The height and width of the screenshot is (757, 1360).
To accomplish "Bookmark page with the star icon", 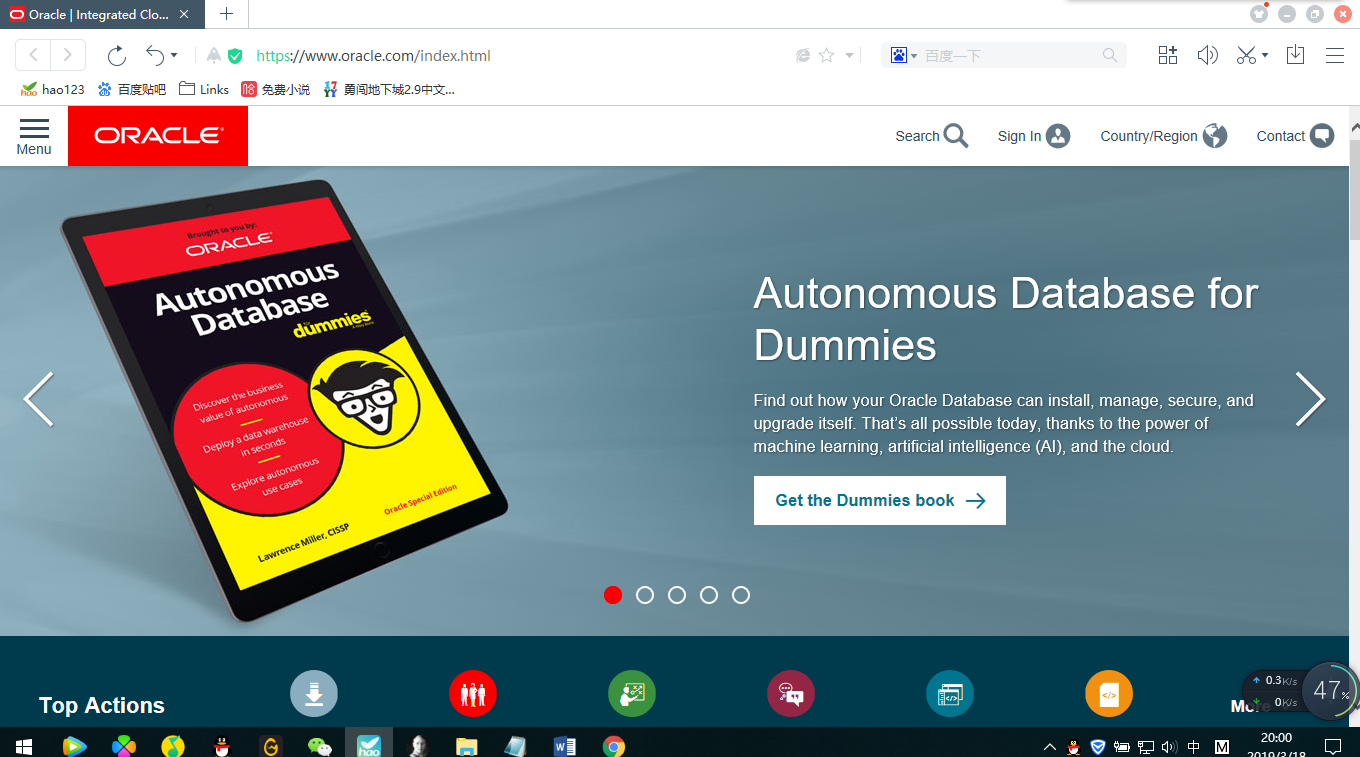I will pyautogui.click(x=827, y=56).
